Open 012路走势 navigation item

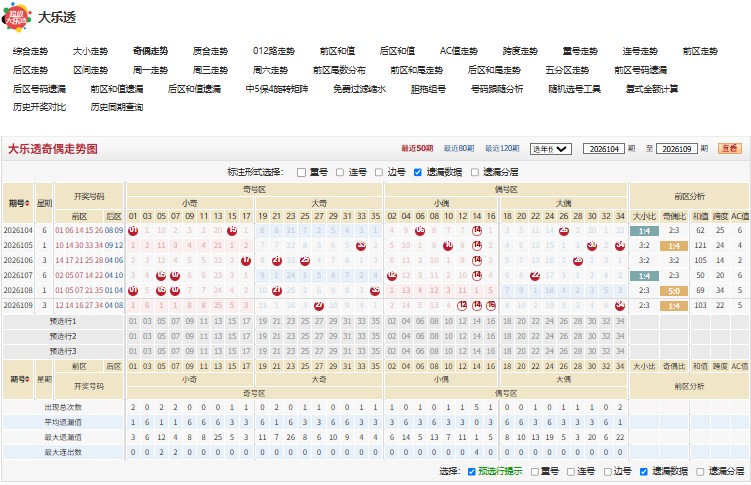coord(274,51)
